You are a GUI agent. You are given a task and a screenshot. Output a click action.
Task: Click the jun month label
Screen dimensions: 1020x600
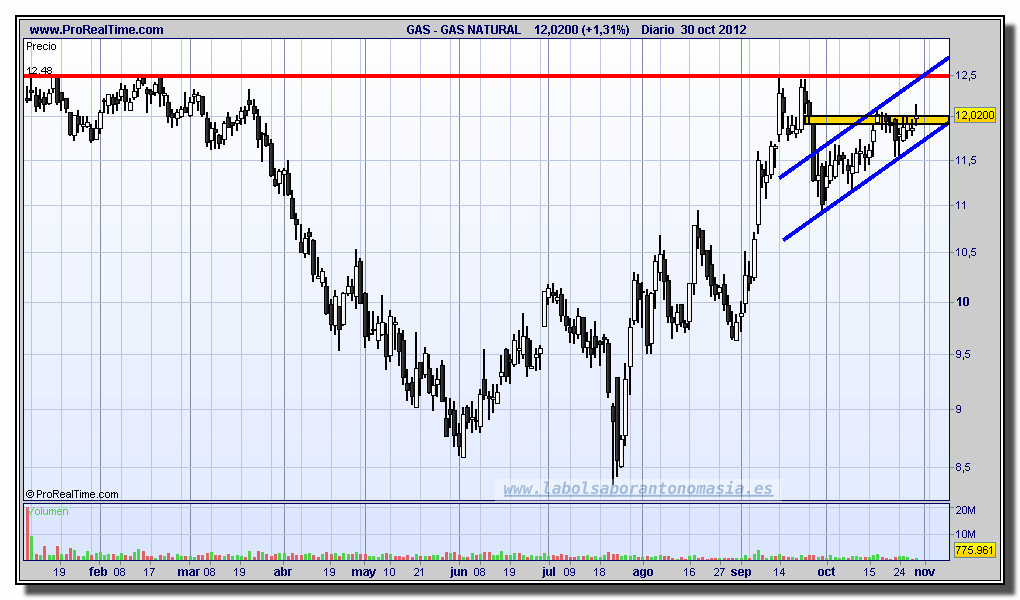tap(459, 572)
